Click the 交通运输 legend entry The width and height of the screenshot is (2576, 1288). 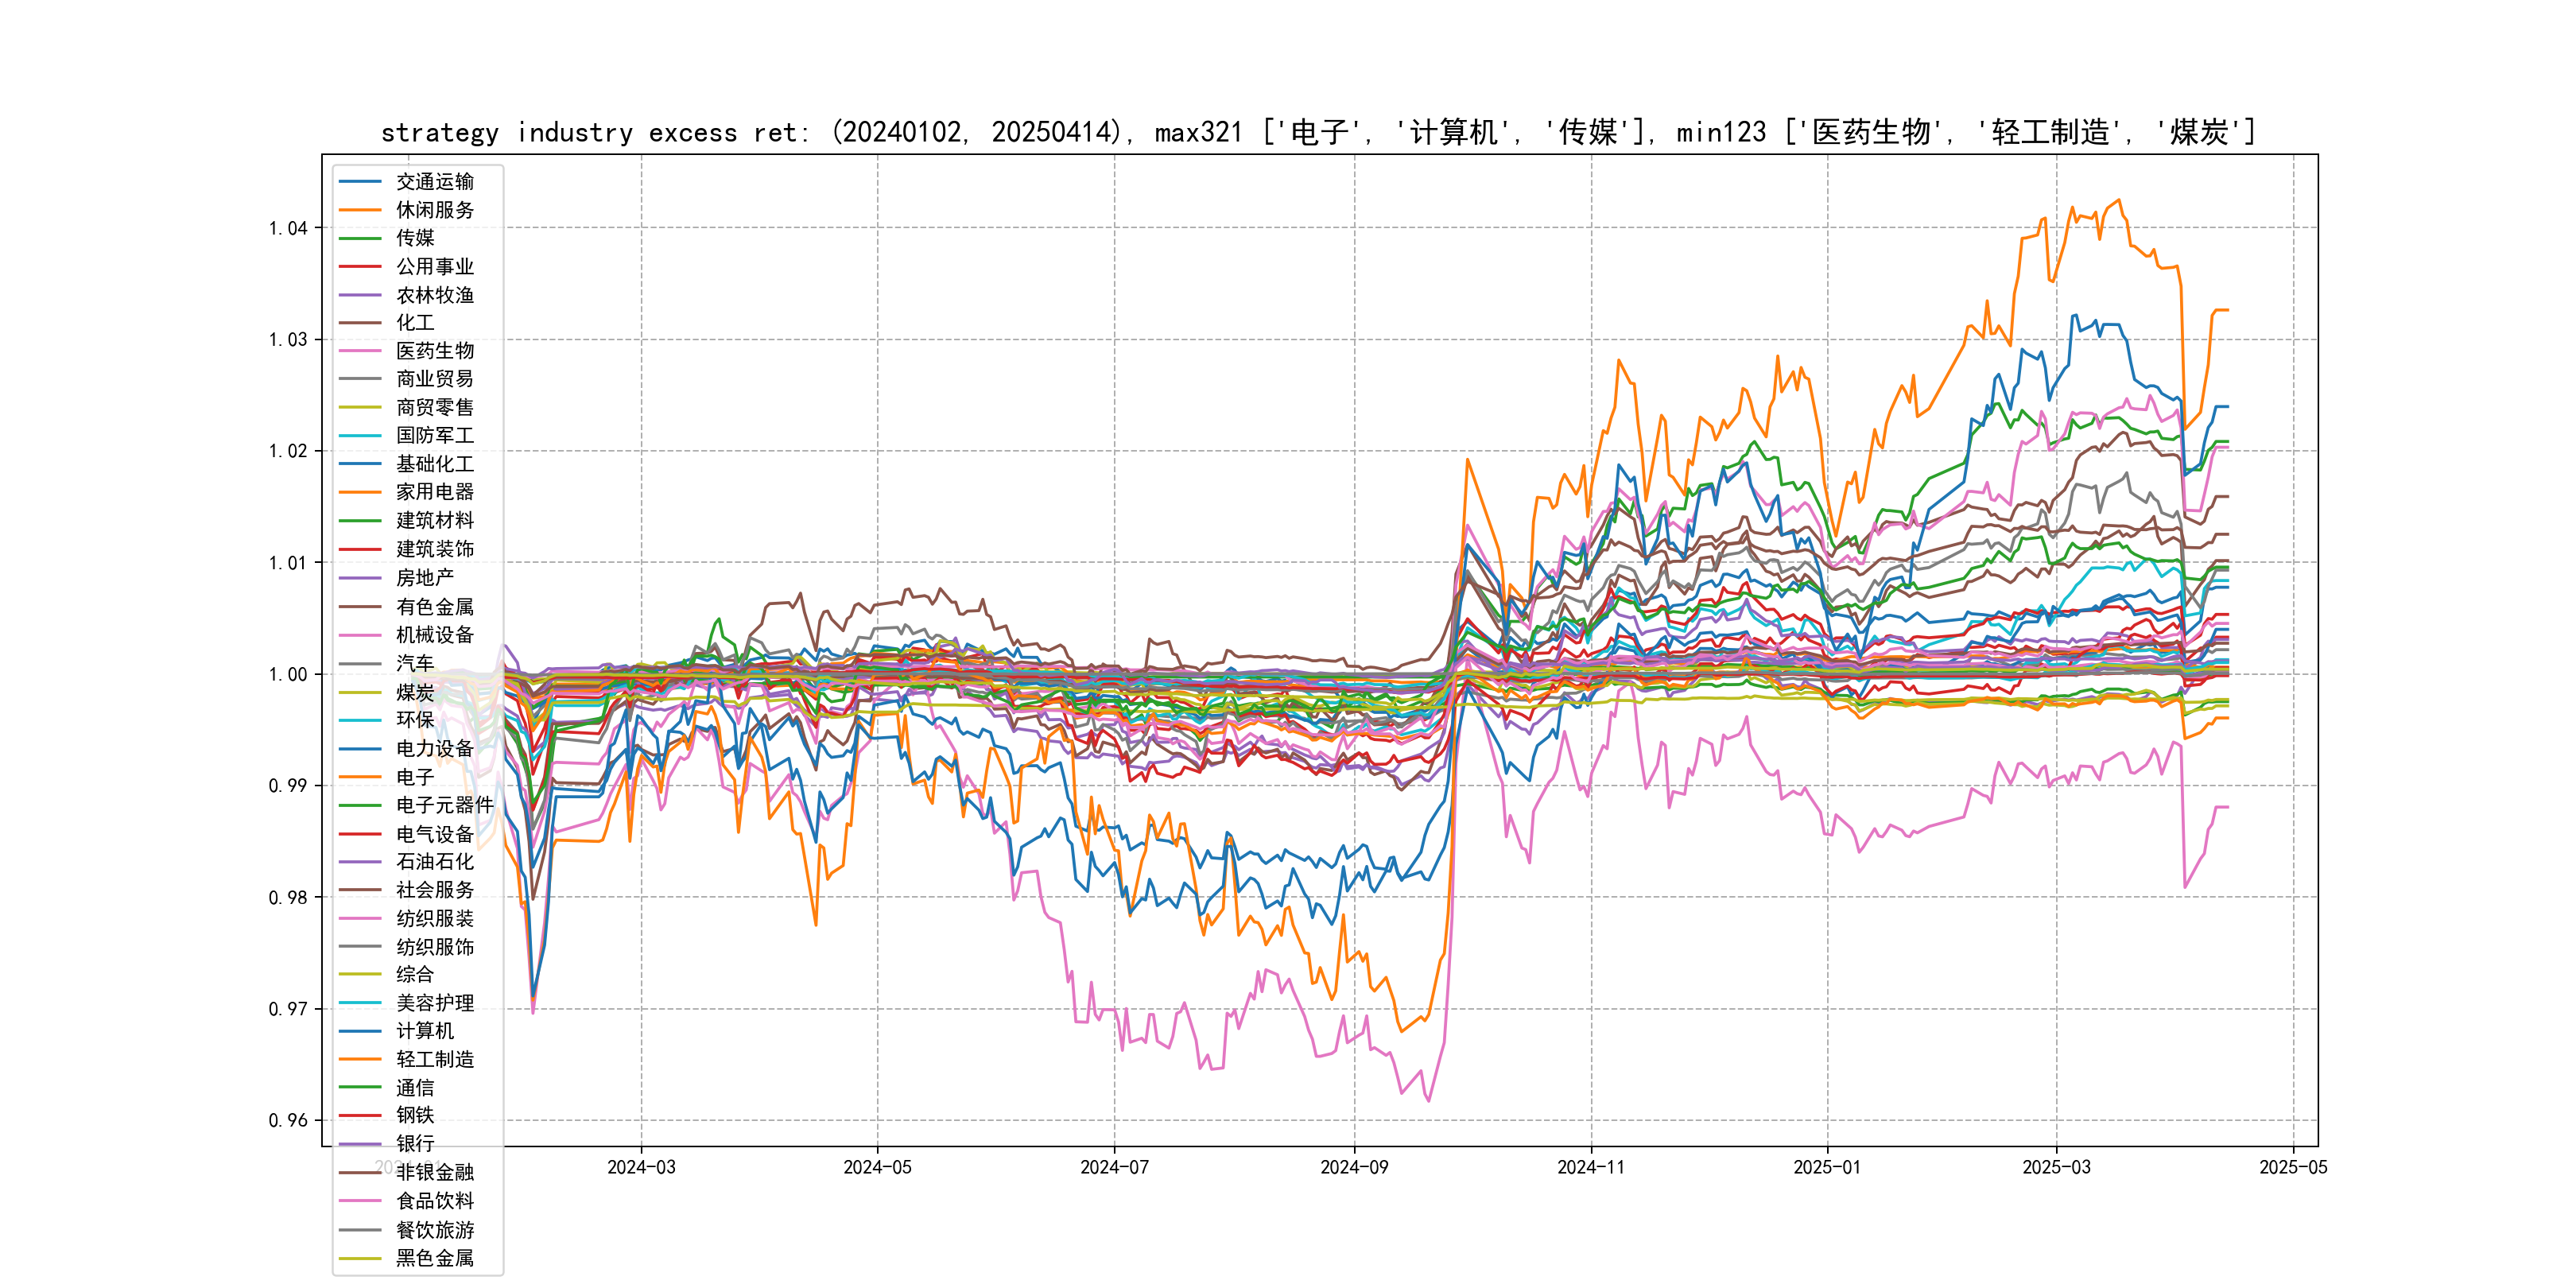coord(434,182)
